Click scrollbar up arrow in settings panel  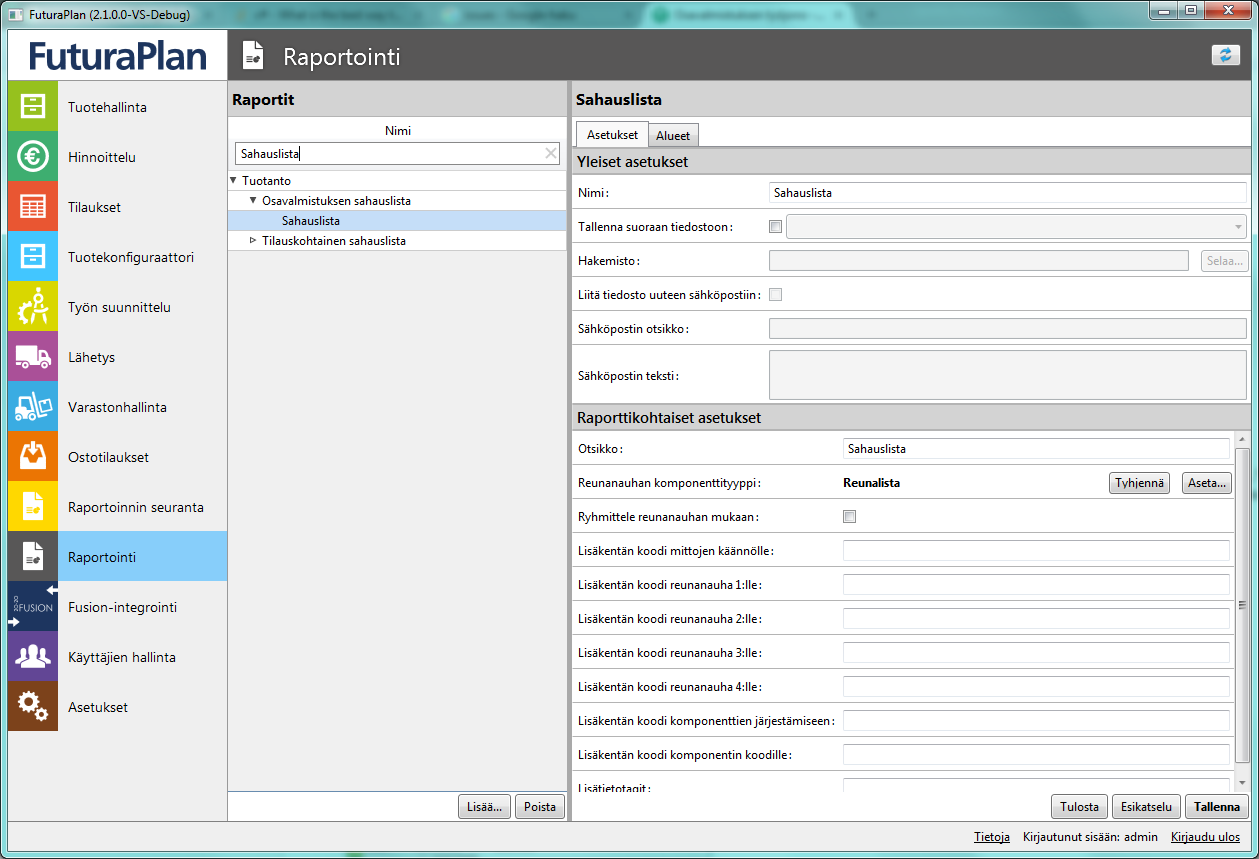(x=1242, y=439)
